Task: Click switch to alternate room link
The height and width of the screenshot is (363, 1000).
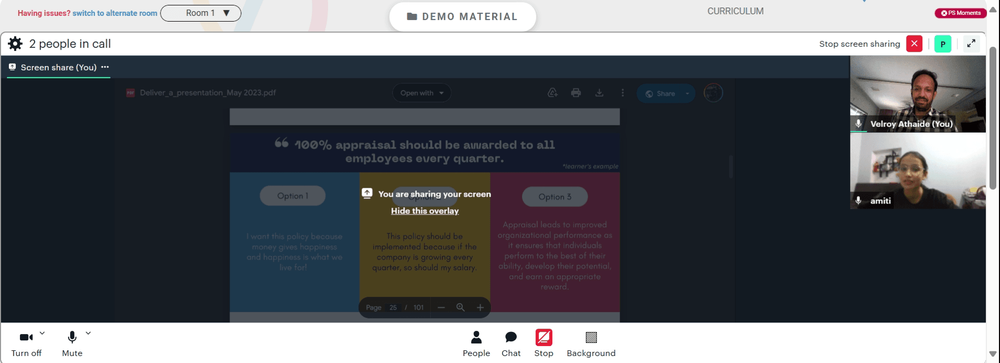Action: coord(115,13)
